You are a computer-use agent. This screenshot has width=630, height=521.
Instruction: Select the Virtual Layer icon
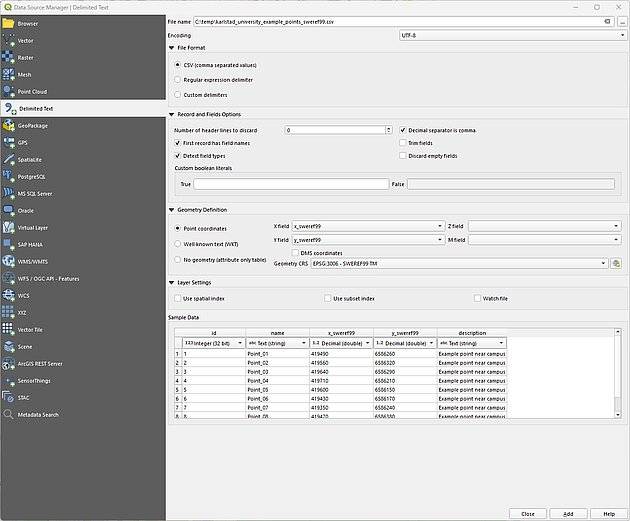coord(8,227)
